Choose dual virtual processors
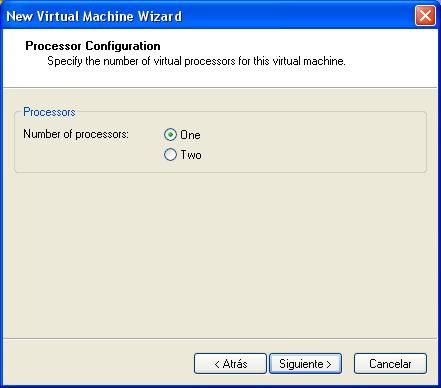 (x=170, y=155)
